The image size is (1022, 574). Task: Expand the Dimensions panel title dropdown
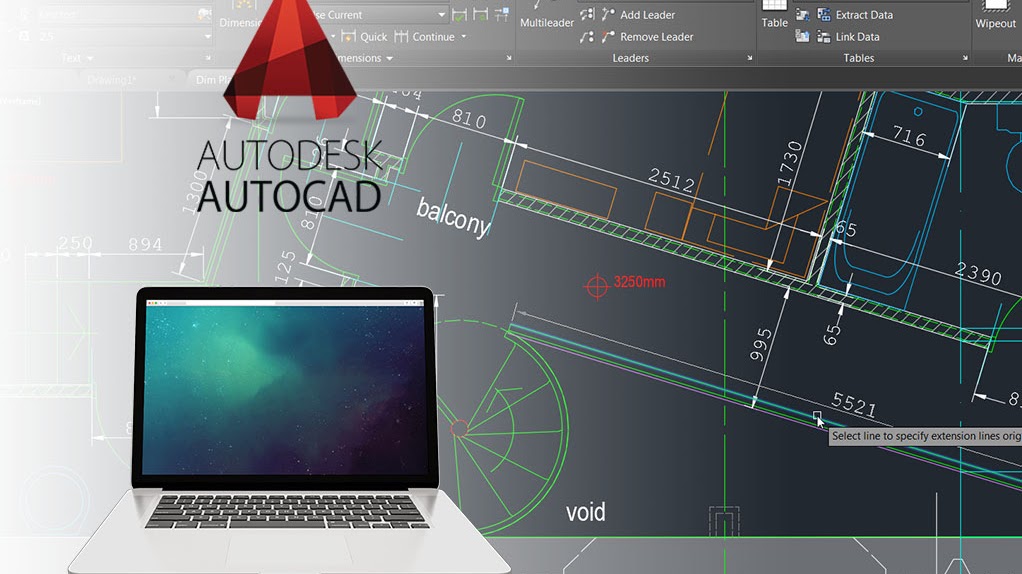pos(390,58)
